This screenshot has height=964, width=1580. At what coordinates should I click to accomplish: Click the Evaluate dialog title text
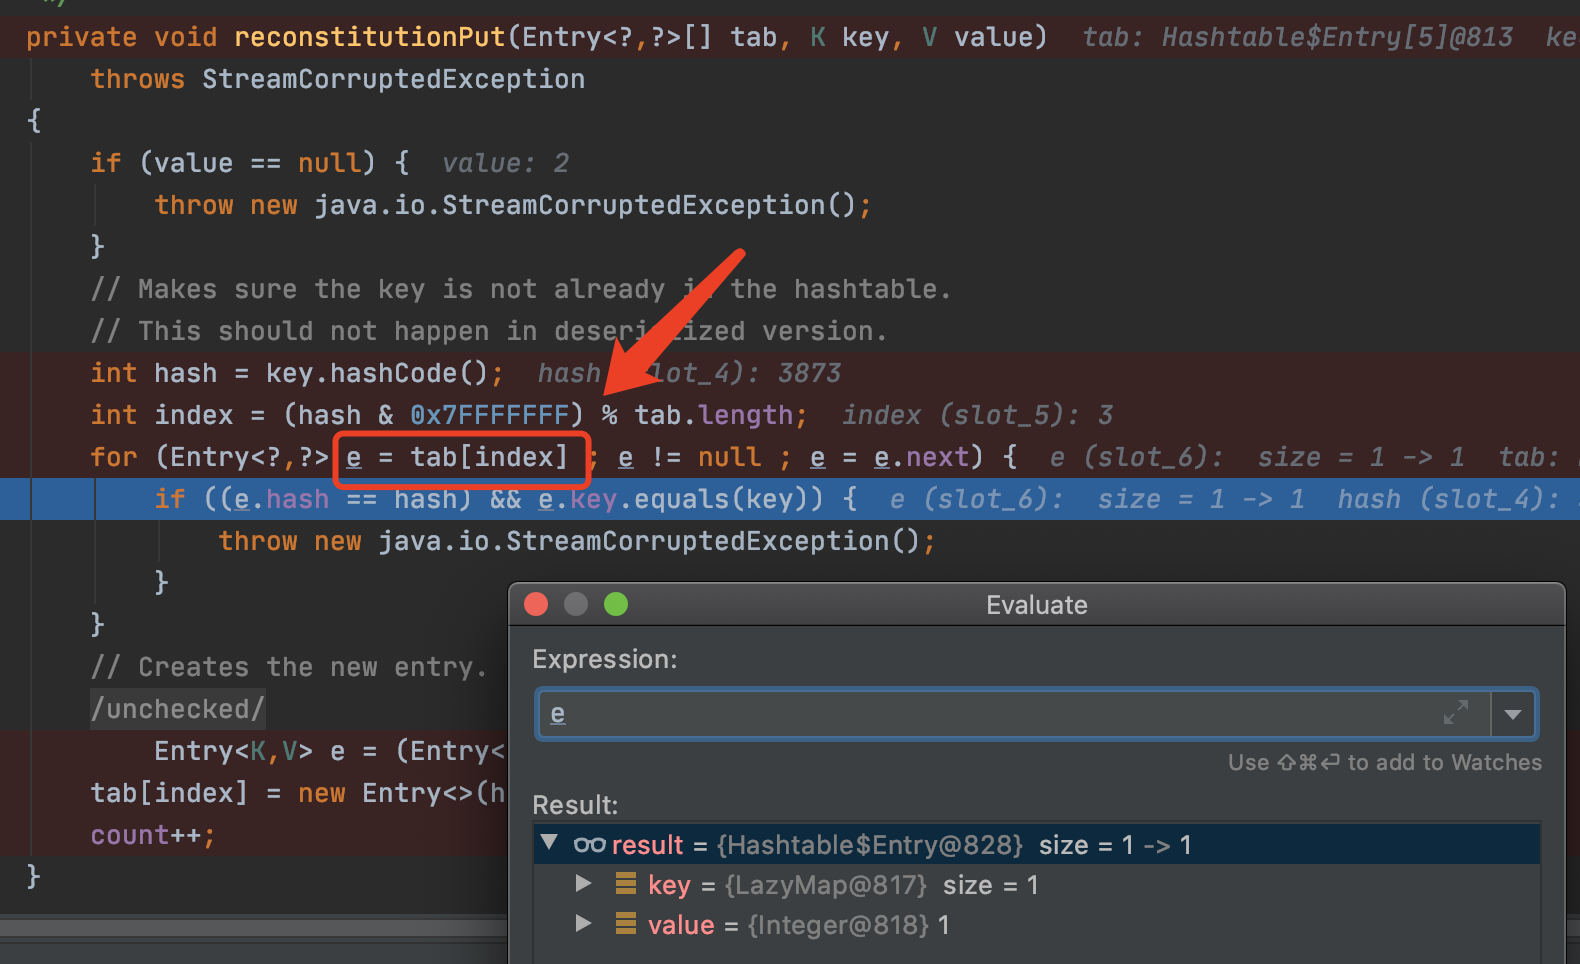click(1036, 605)
